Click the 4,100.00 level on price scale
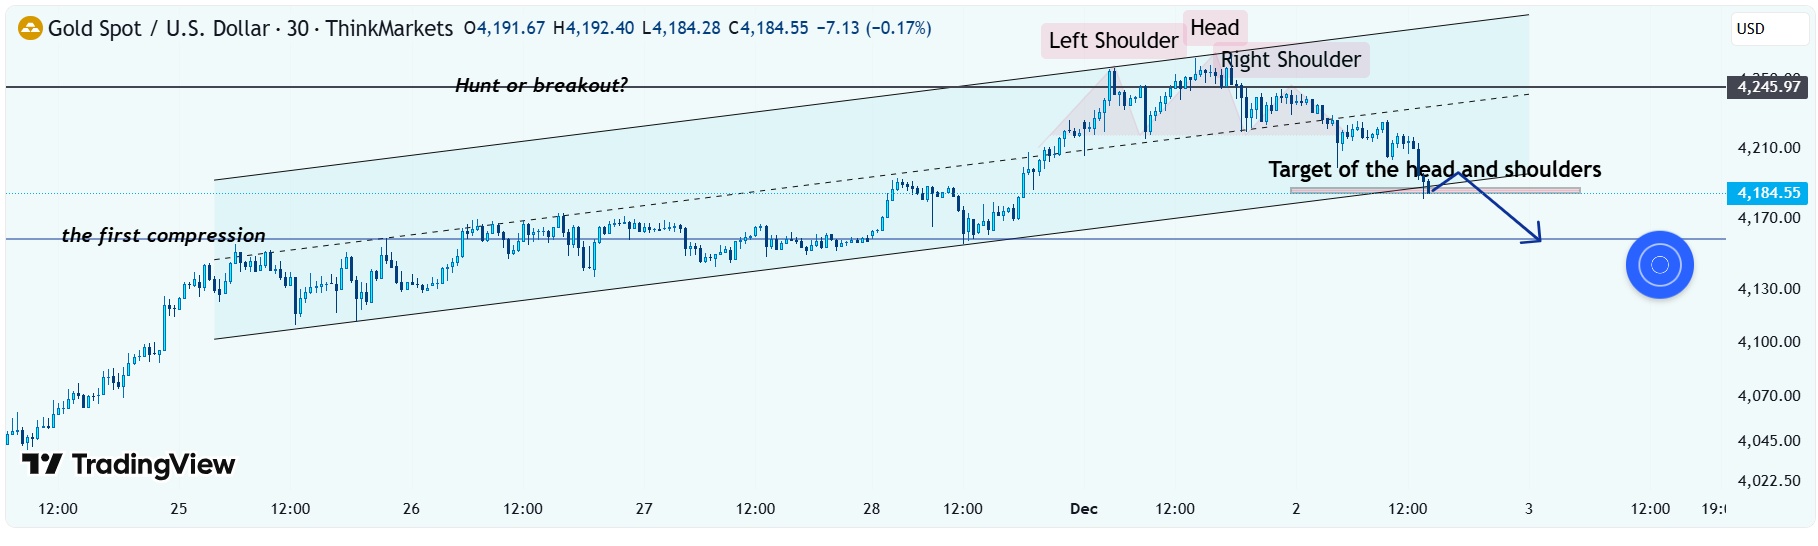1818x546 pixels. pyautogui.click(x=1768, y=342)
